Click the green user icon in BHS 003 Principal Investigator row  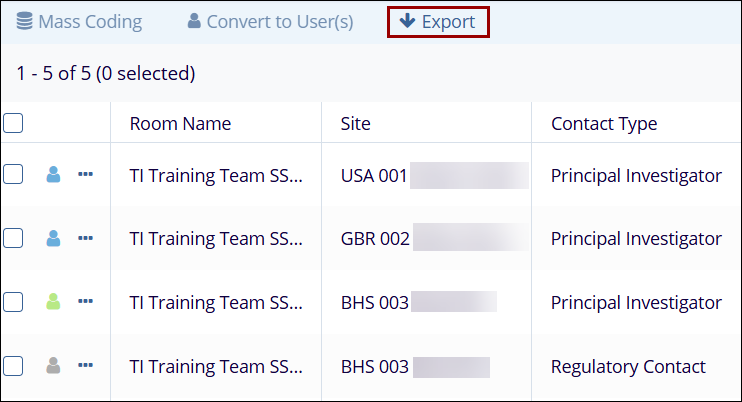54,302
